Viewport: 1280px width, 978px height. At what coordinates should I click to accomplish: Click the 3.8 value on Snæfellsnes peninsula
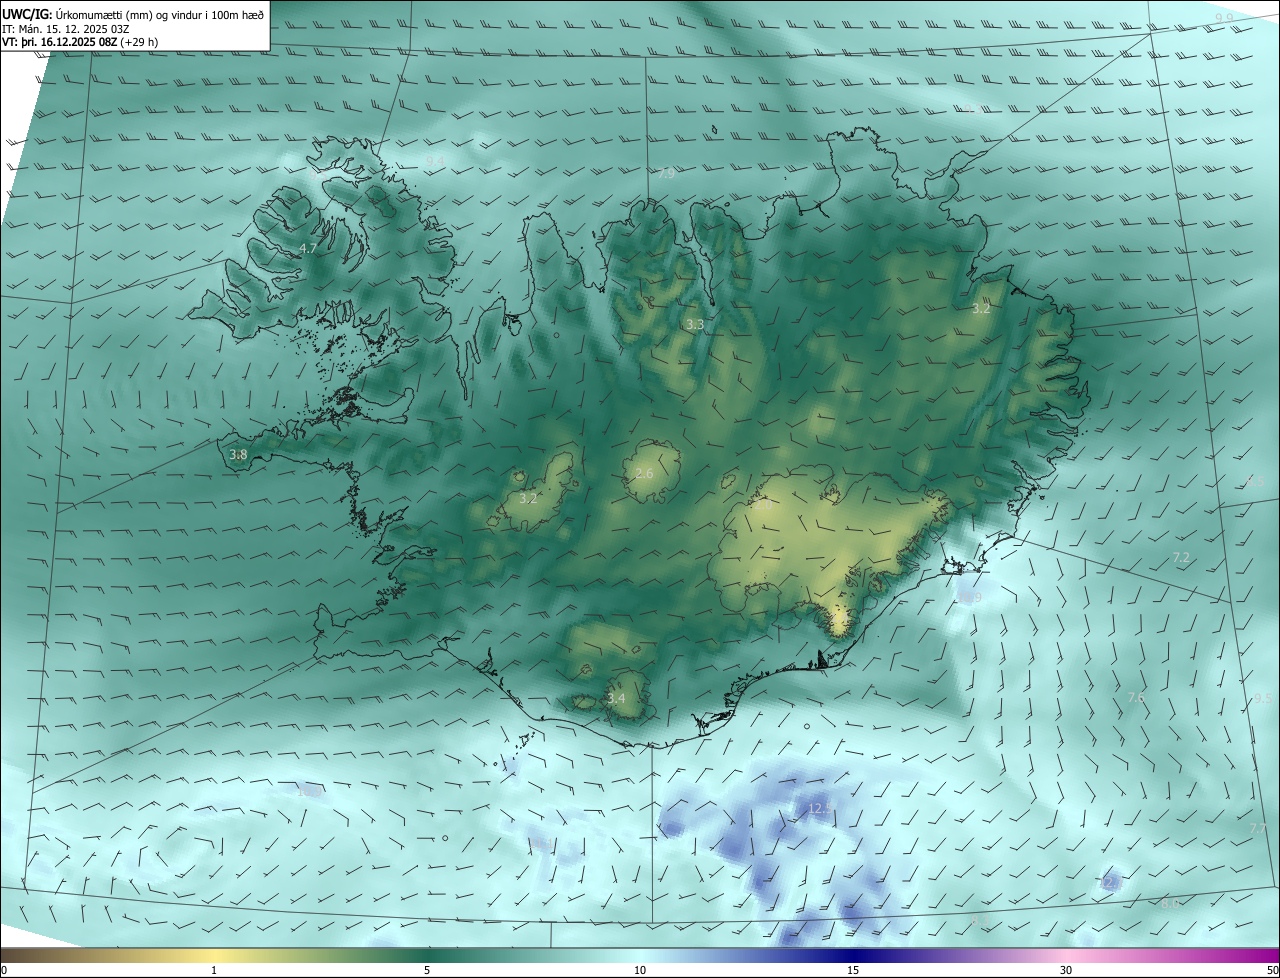click(238, 455)
